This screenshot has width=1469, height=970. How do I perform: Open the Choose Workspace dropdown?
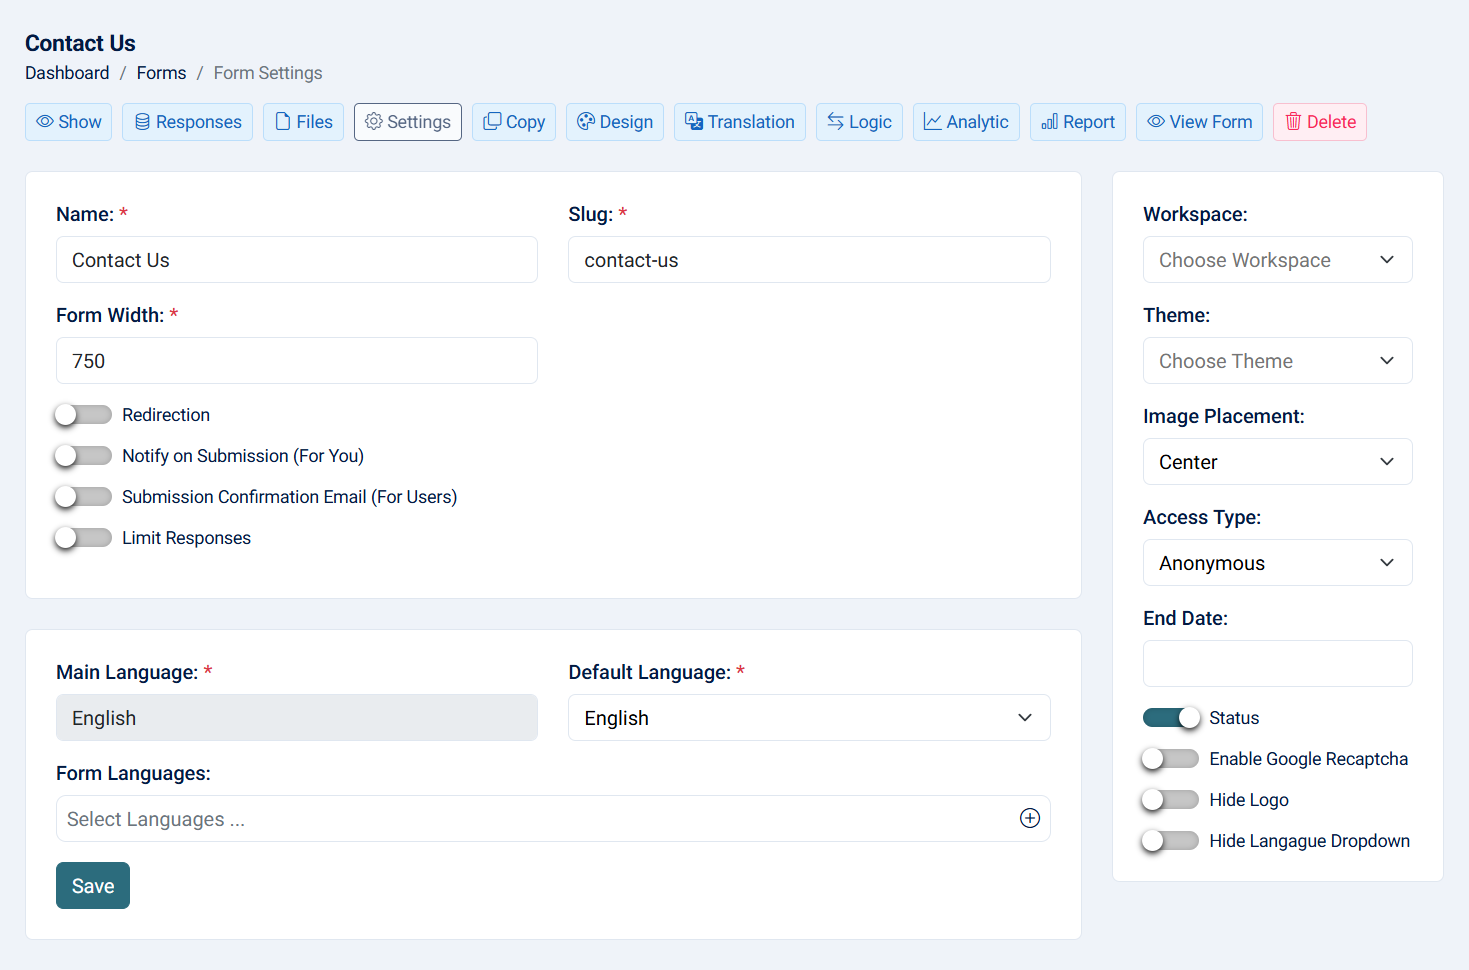[1277, 260]
